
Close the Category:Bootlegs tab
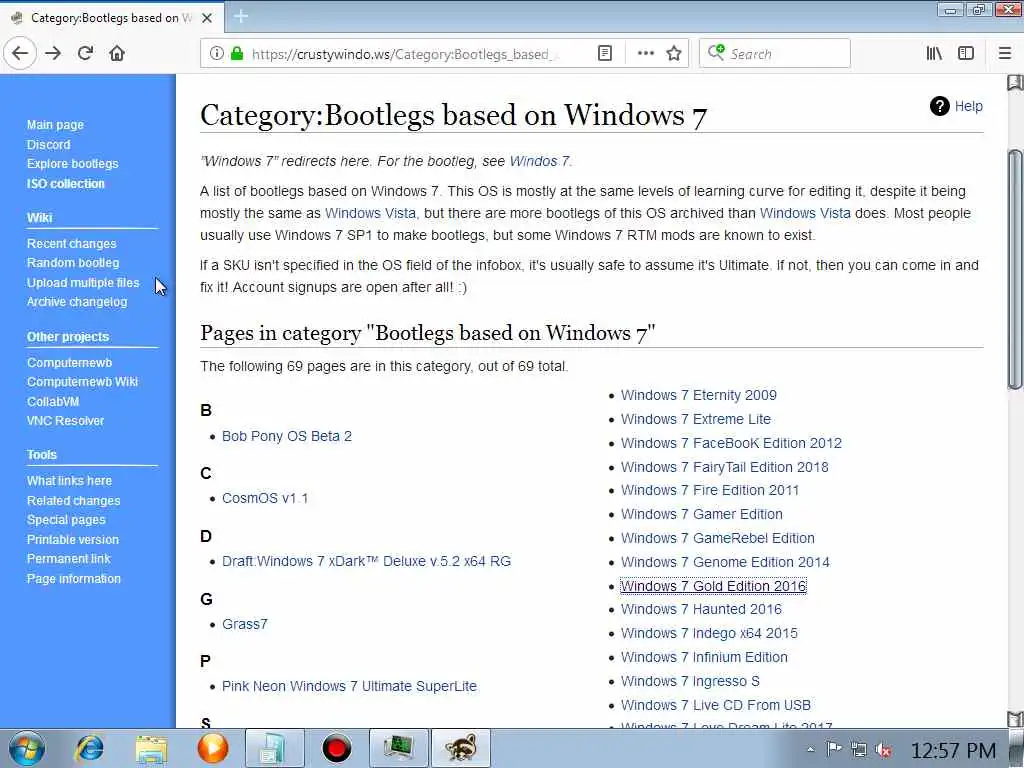click(207, 18)
